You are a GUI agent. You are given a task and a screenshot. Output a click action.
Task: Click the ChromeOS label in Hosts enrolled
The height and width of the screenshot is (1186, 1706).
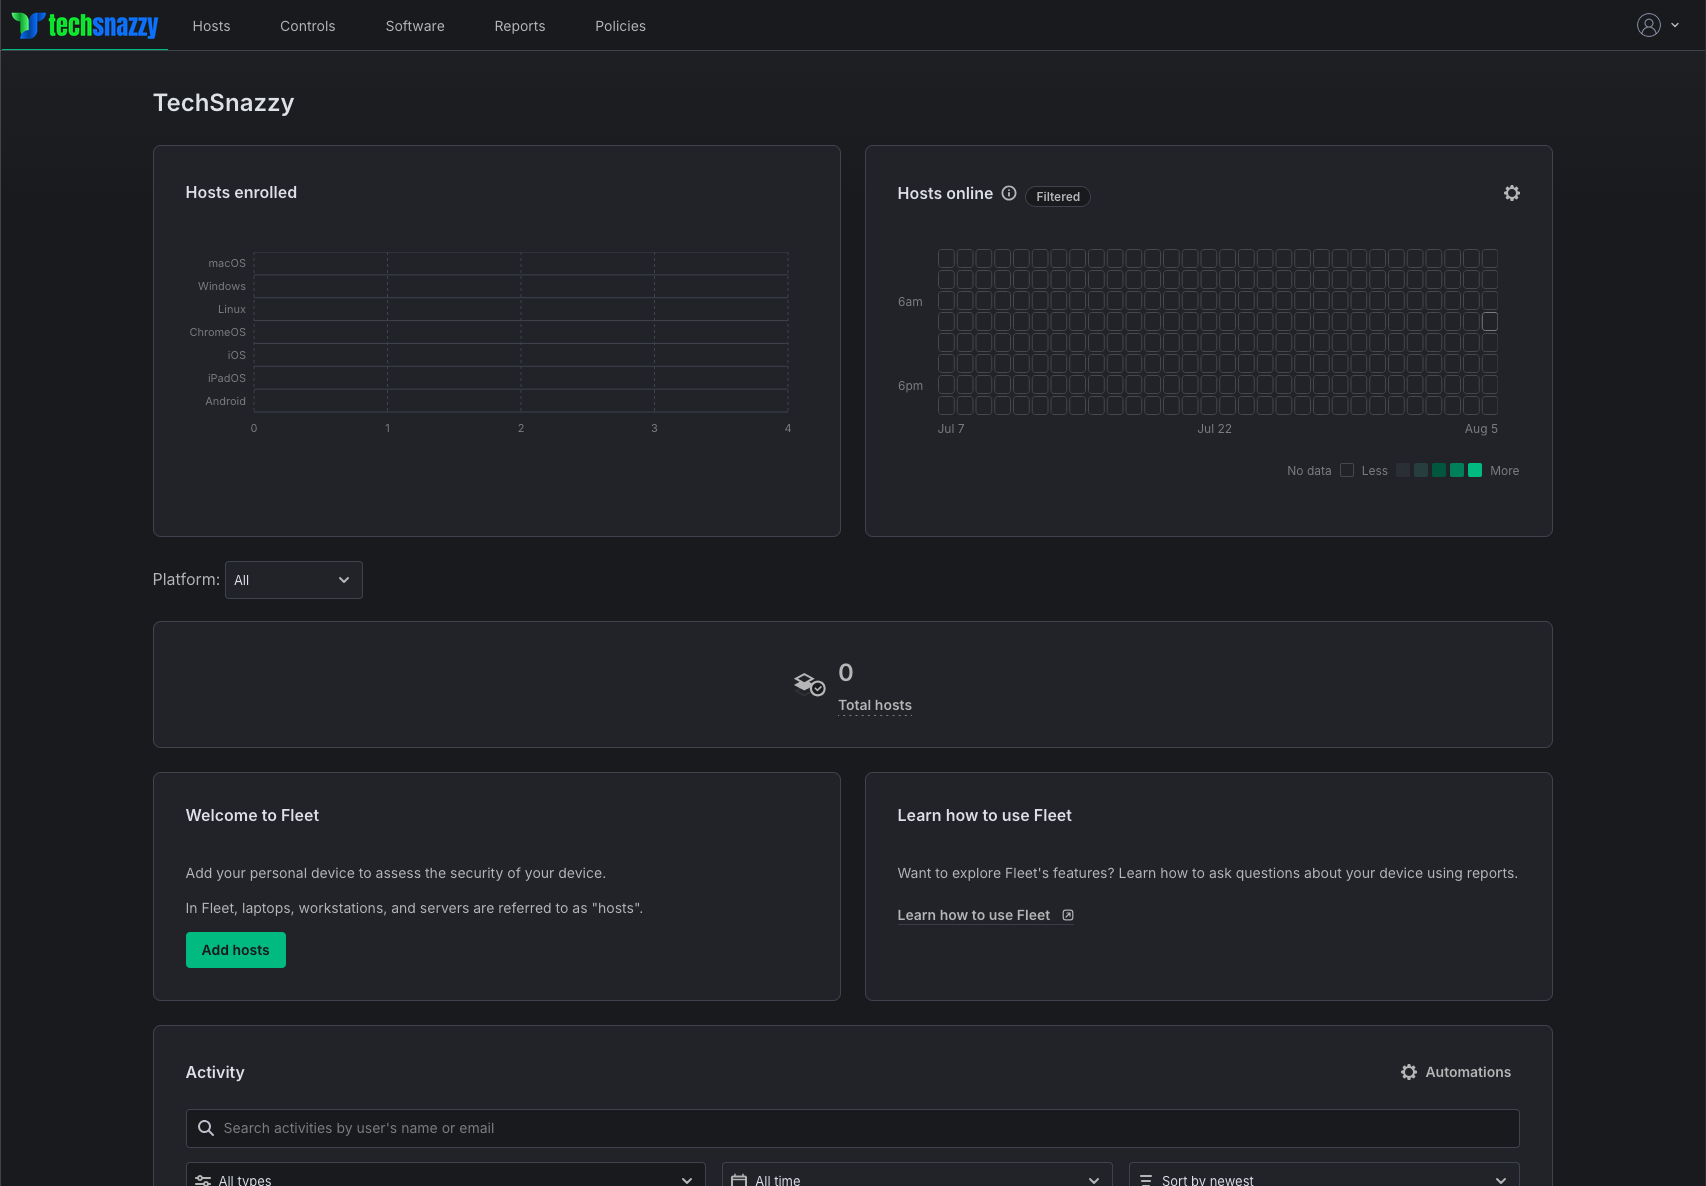218,332
